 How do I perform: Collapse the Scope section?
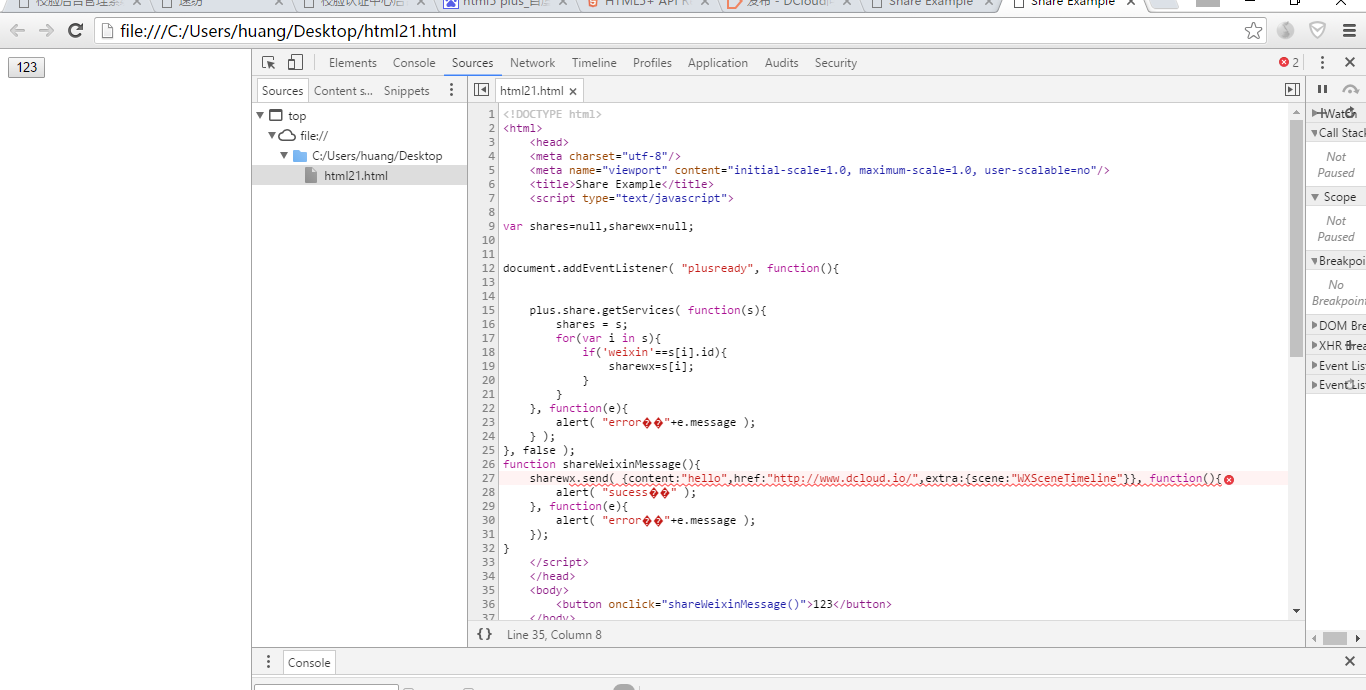1335,197
